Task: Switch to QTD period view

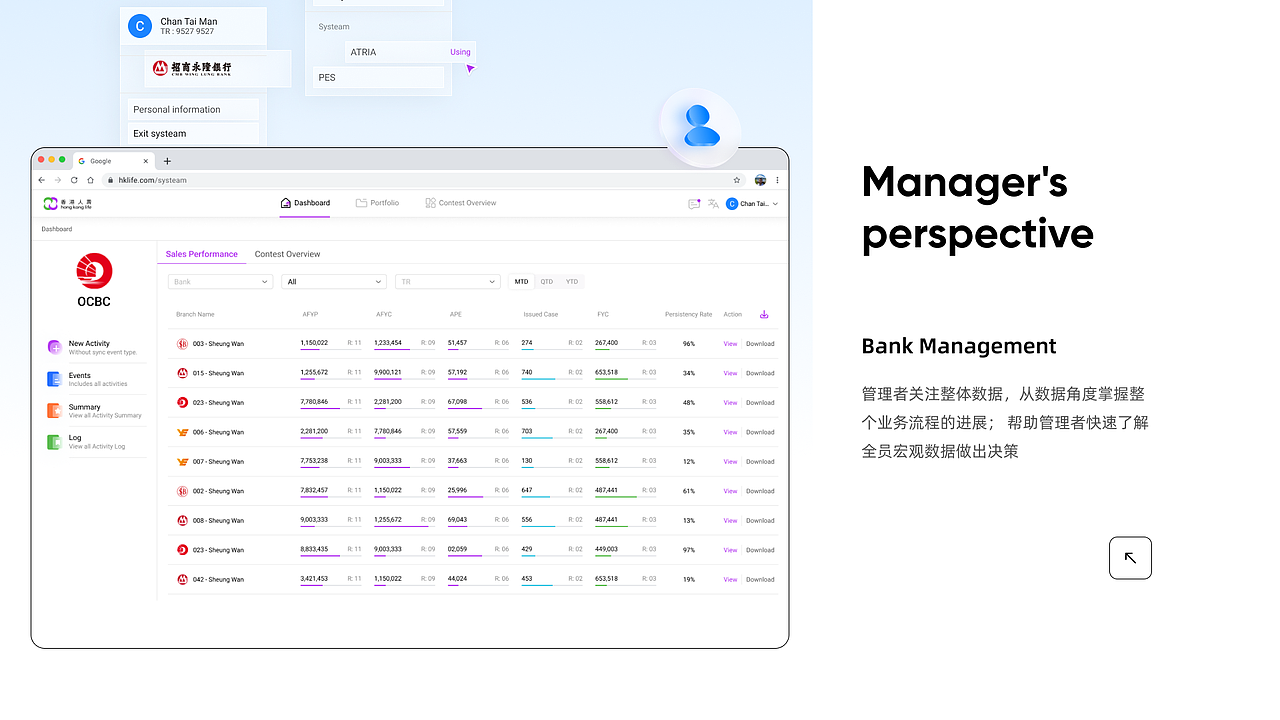Action: [546, 281]
